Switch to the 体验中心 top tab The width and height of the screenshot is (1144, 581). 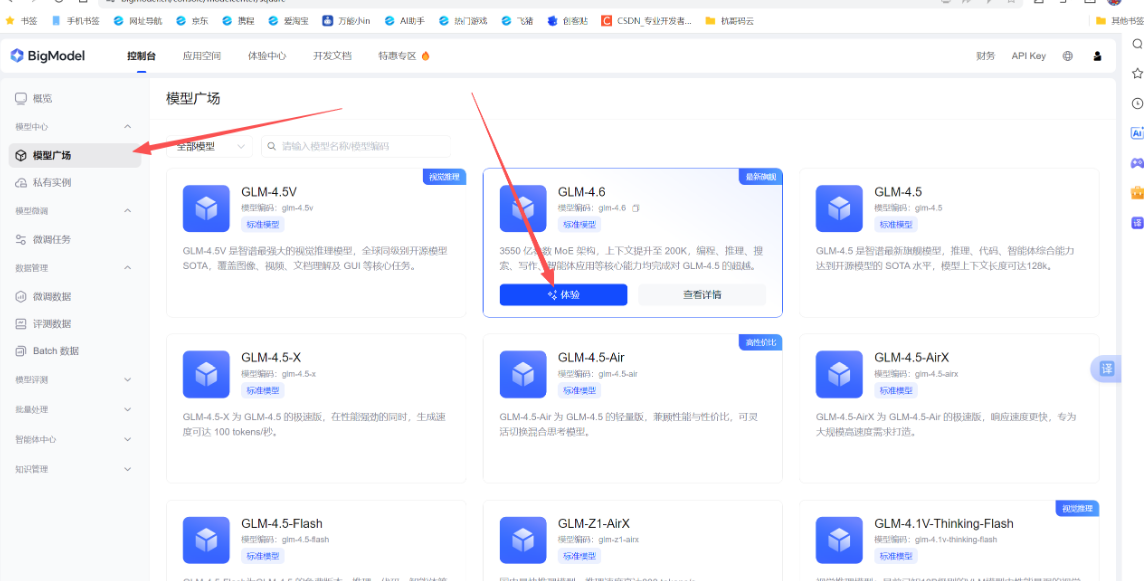(267, 56)
